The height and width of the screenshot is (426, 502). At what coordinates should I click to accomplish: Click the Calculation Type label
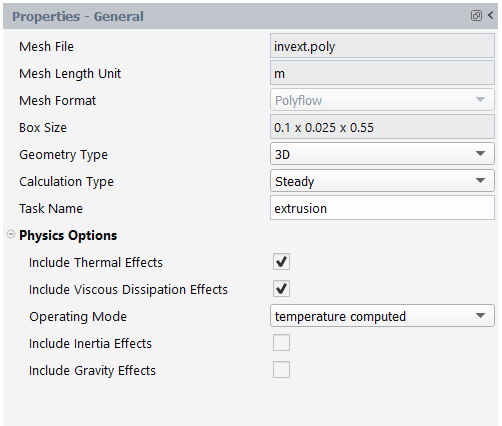click(x=66, y=182)
